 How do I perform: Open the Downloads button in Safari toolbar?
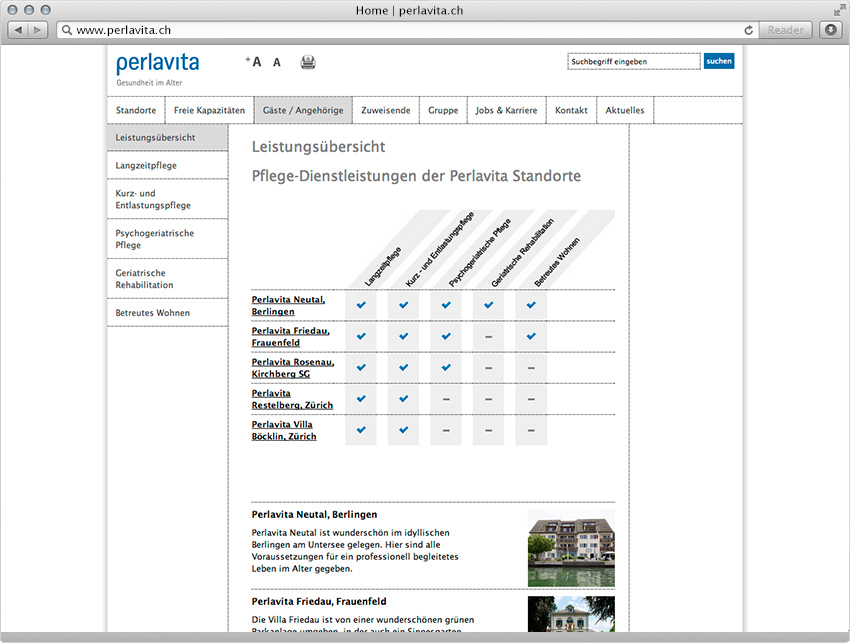pos(830,30)
